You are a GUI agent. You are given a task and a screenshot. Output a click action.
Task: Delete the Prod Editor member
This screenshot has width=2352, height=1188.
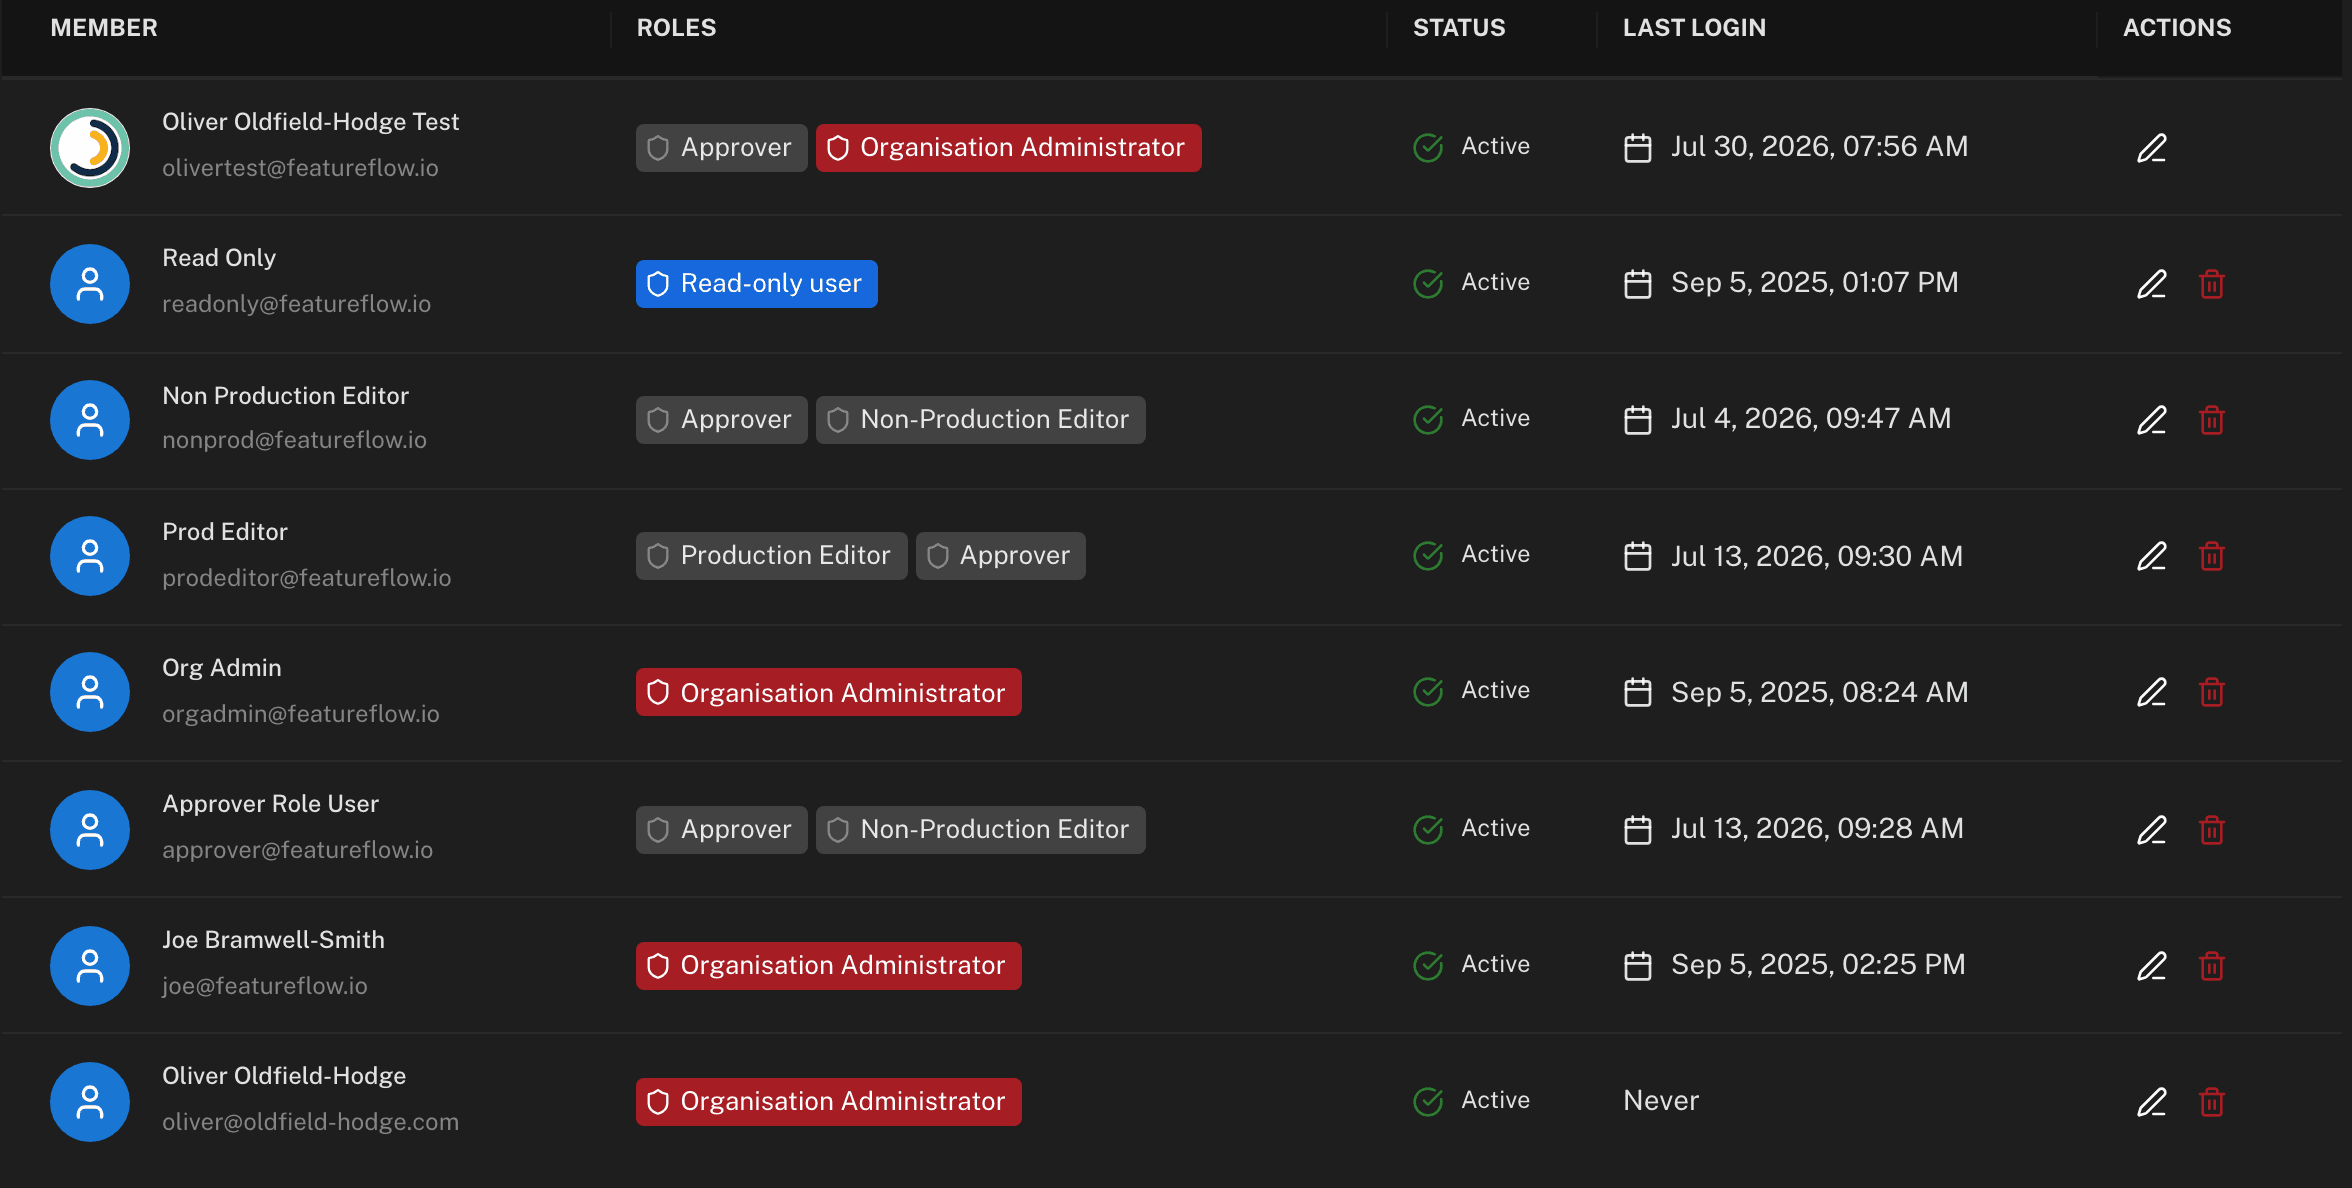tap(2212, 556)
